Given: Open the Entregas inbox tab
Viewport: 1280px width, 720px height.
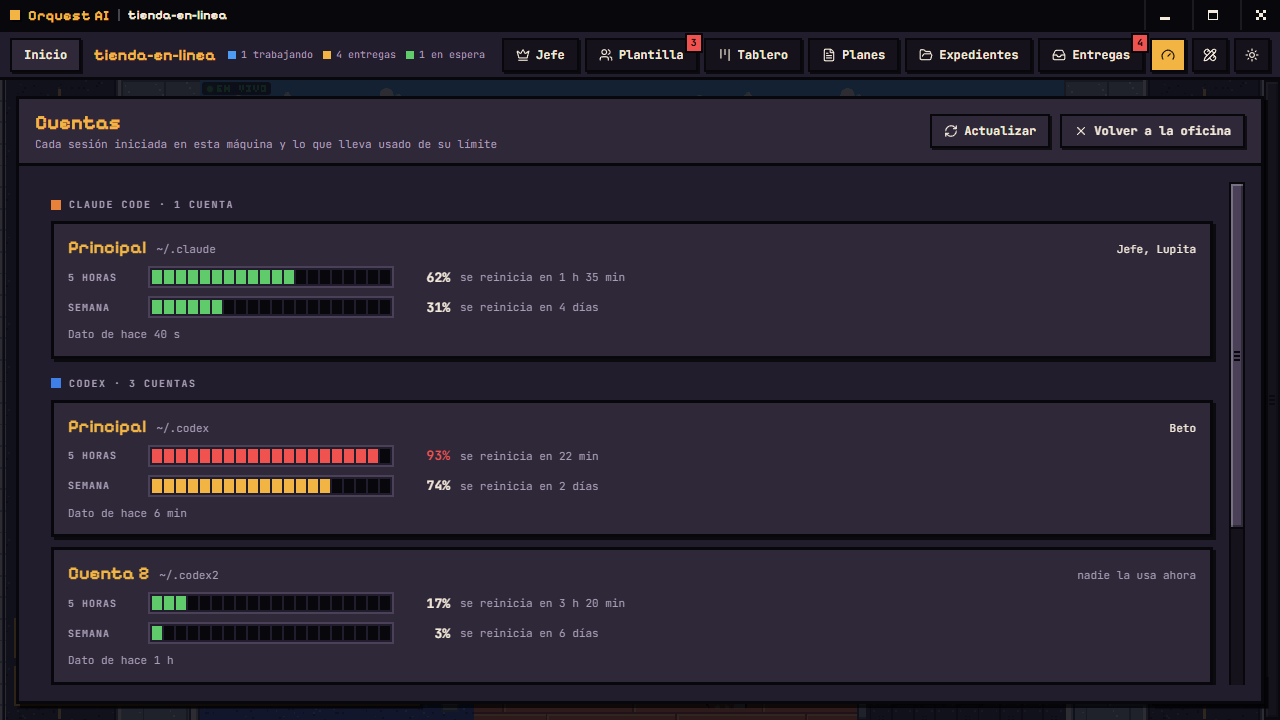Looking at the screenshot, I should pos(1091,55).
